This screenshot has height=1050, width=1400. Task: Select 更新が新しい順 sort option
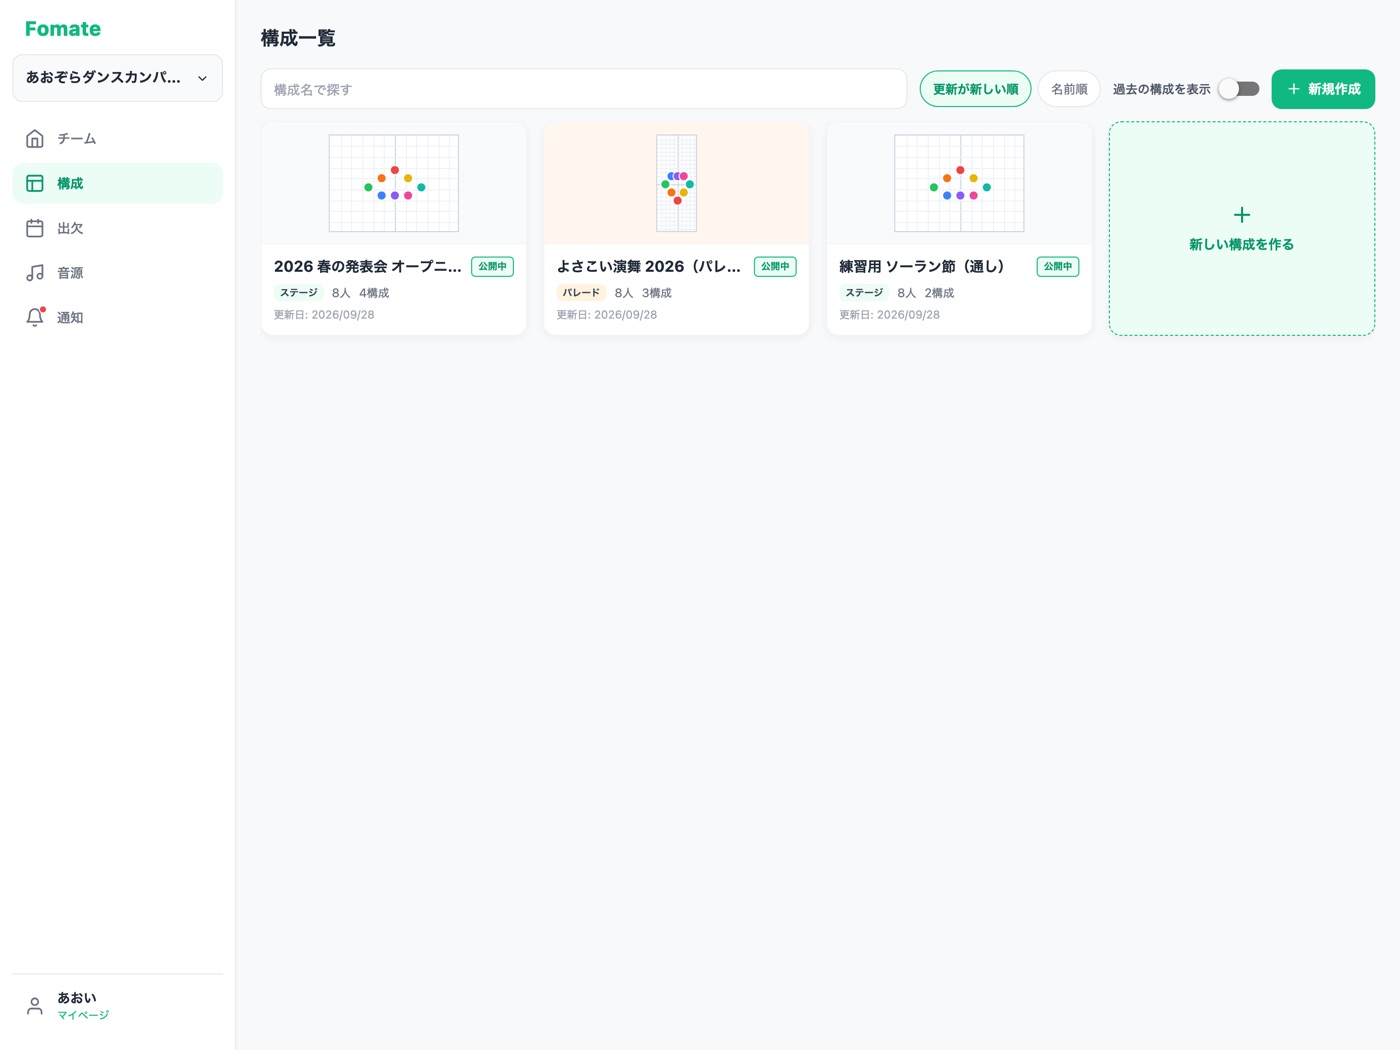click(x=975, y=89)
